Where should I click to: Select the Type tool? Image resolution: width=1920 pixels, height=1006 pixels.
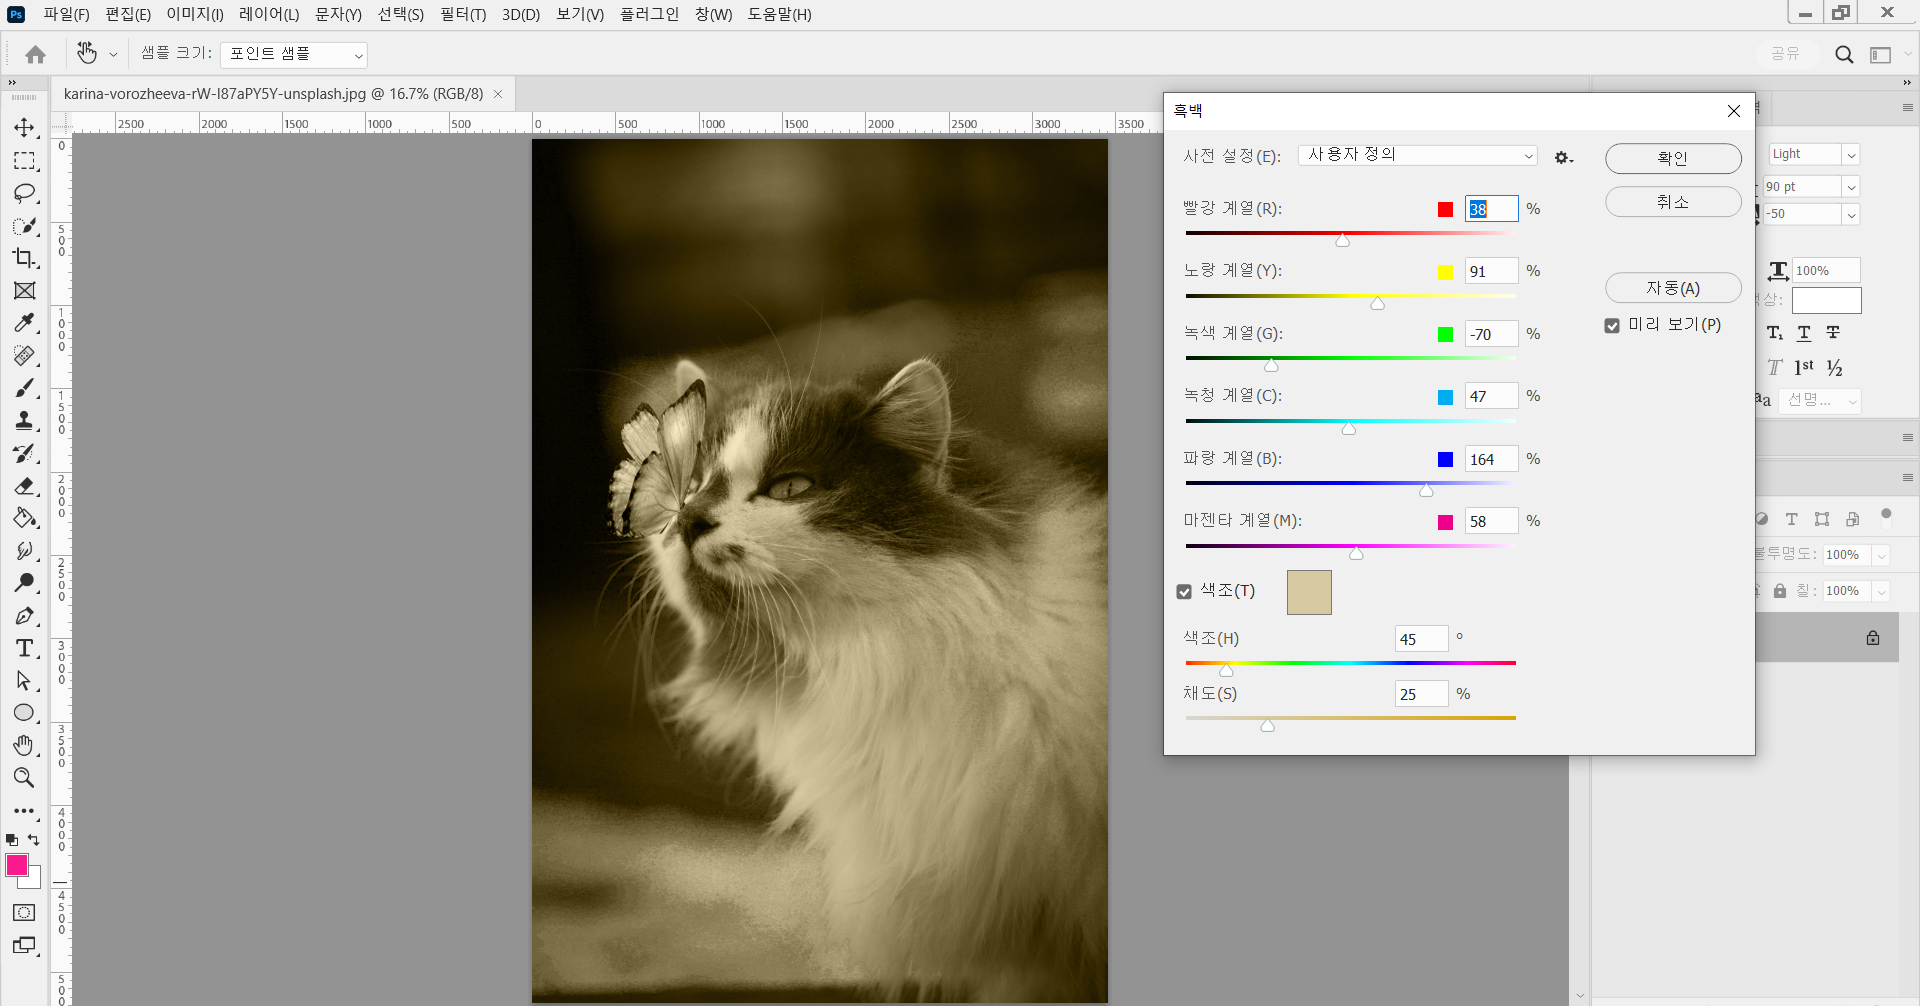coord(24,648)
